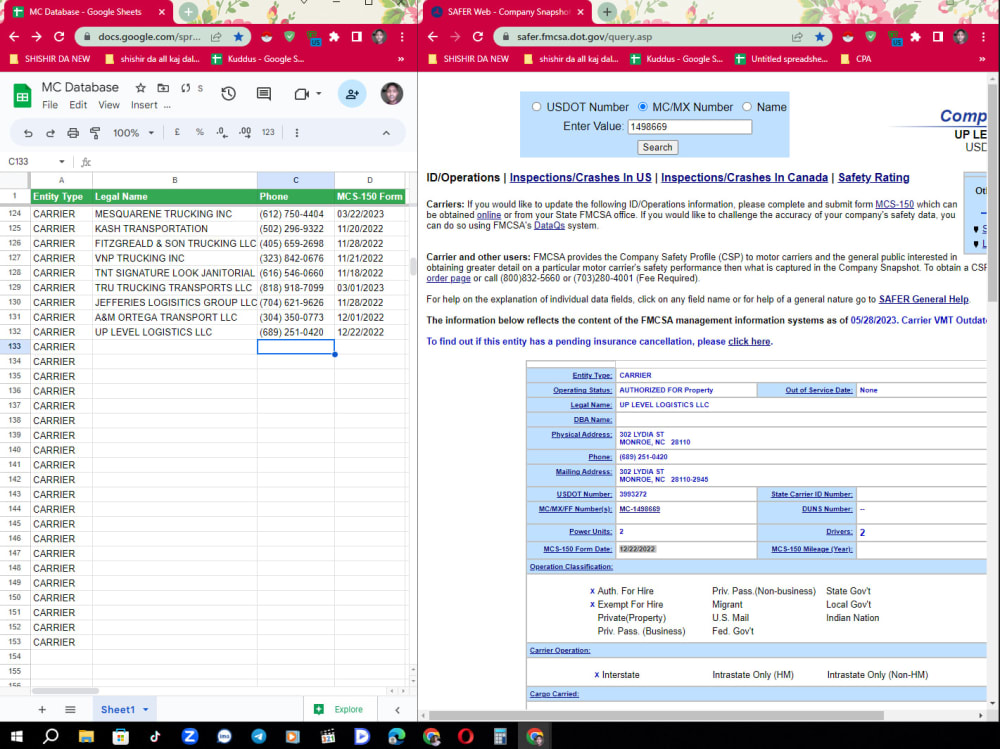Show more bookmarks in Sheets window
Image resolution: width=1000 pixels, height=749 pixels.
click(401, 59)
